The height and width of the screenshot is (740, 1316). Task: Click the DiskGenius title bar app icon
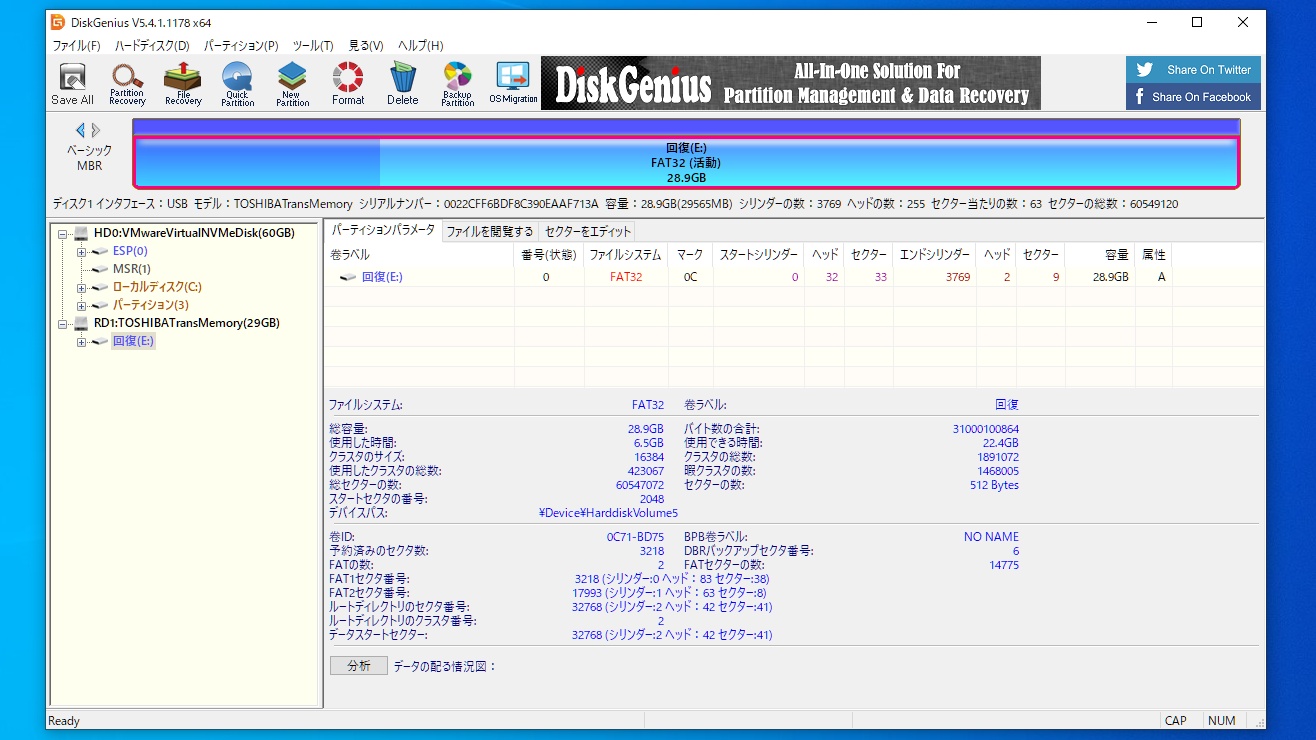[58, 22]
